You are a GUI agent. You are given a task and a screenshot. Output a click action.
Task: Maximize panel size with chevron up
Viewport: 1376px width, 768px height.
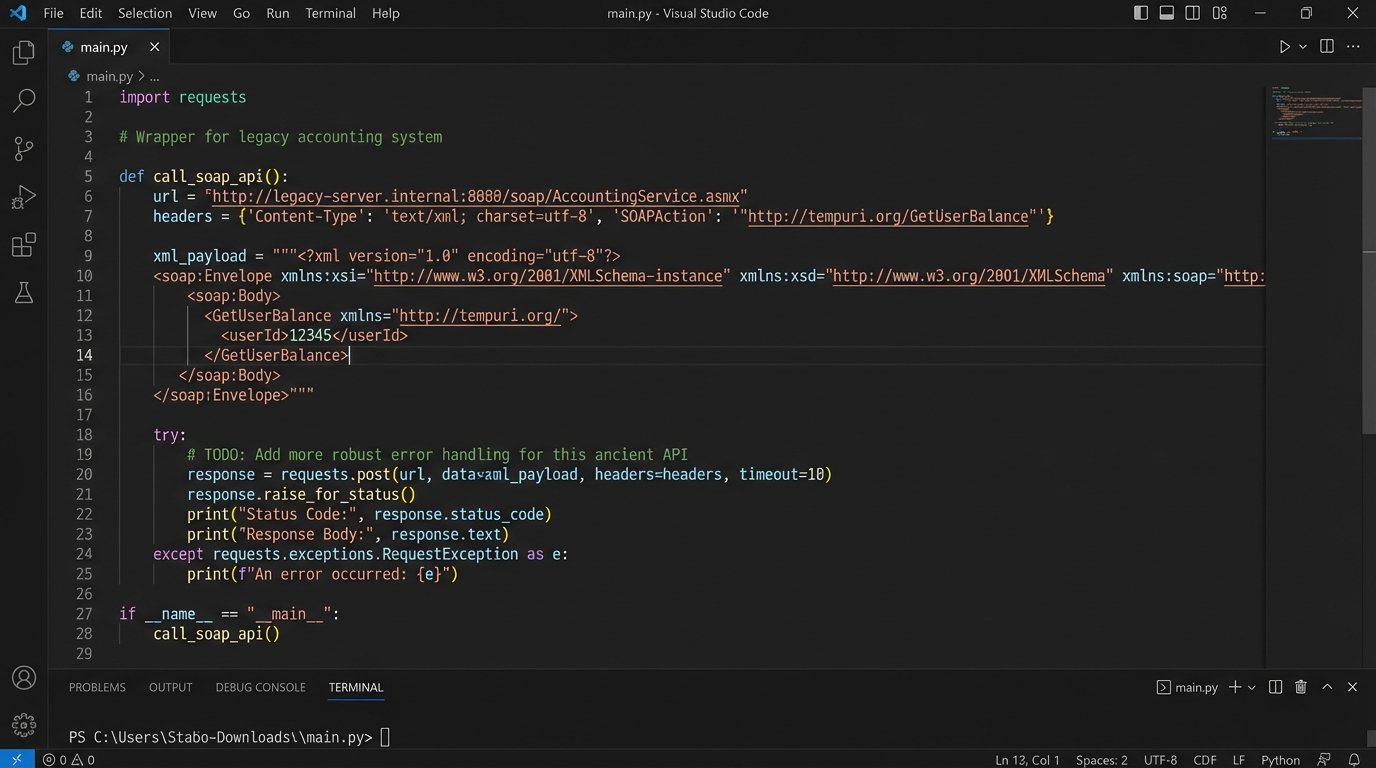1327,687
